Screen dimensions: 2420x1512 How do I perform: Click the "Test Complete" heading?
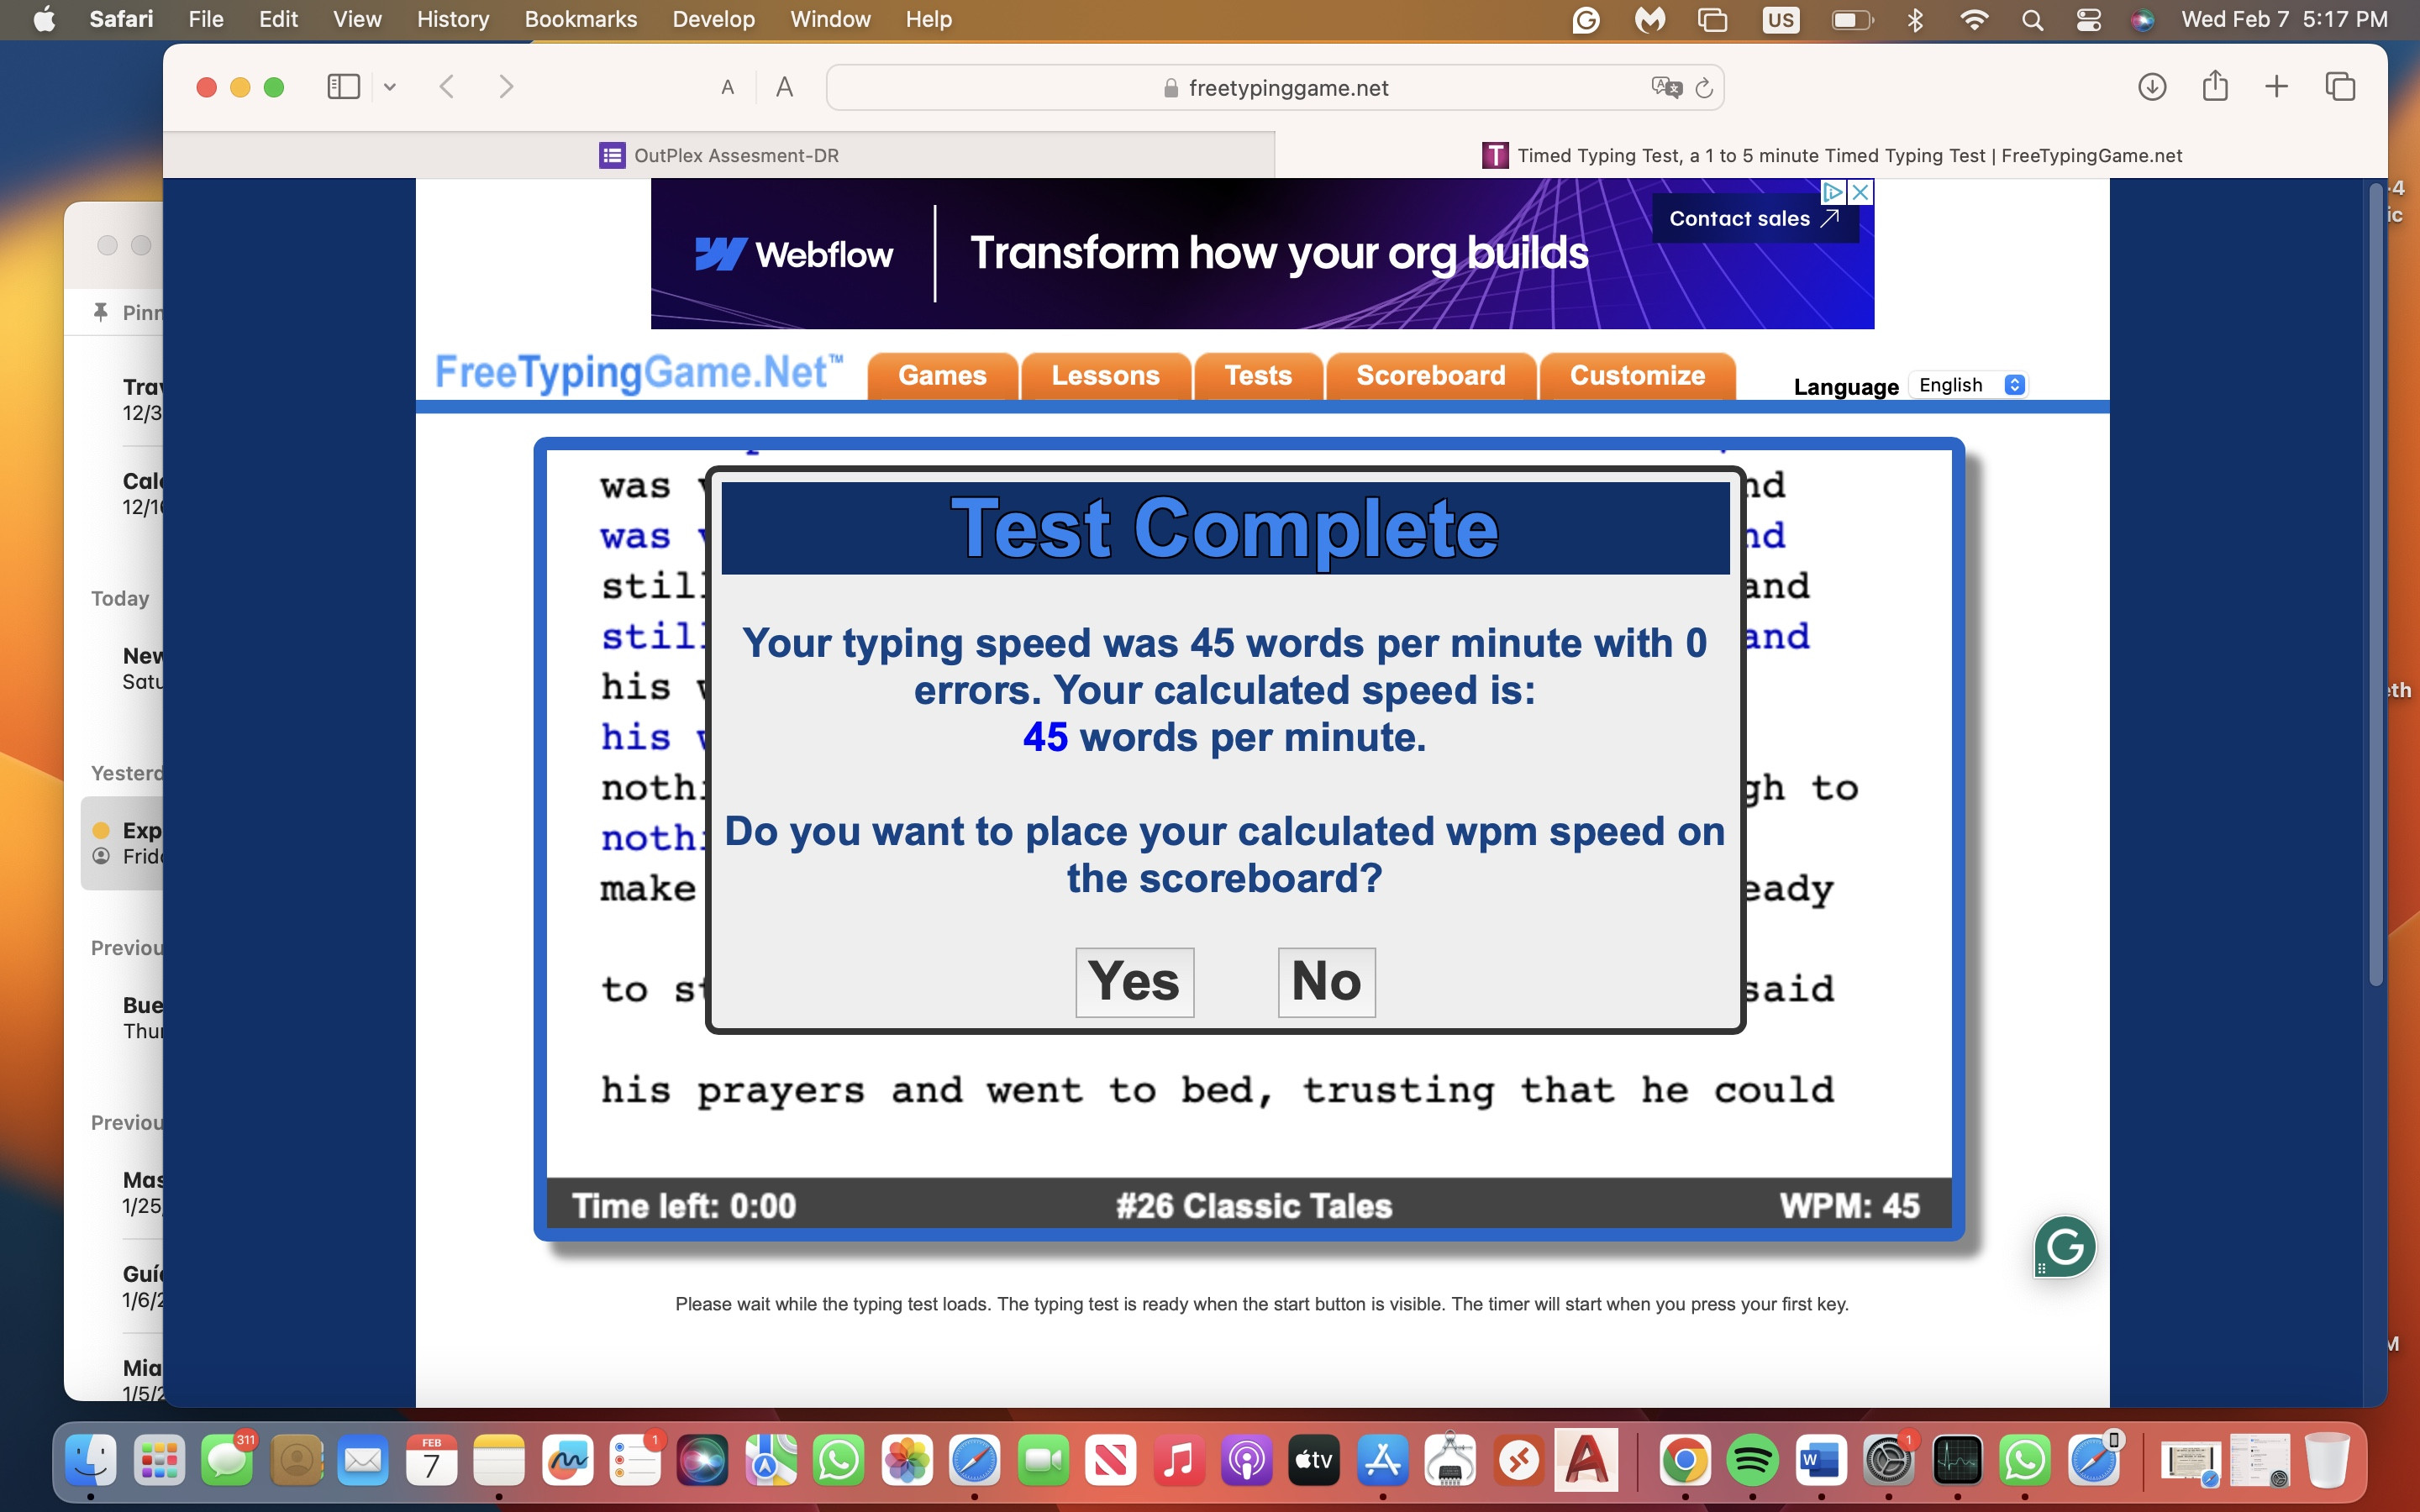[x=1225, y=528]
